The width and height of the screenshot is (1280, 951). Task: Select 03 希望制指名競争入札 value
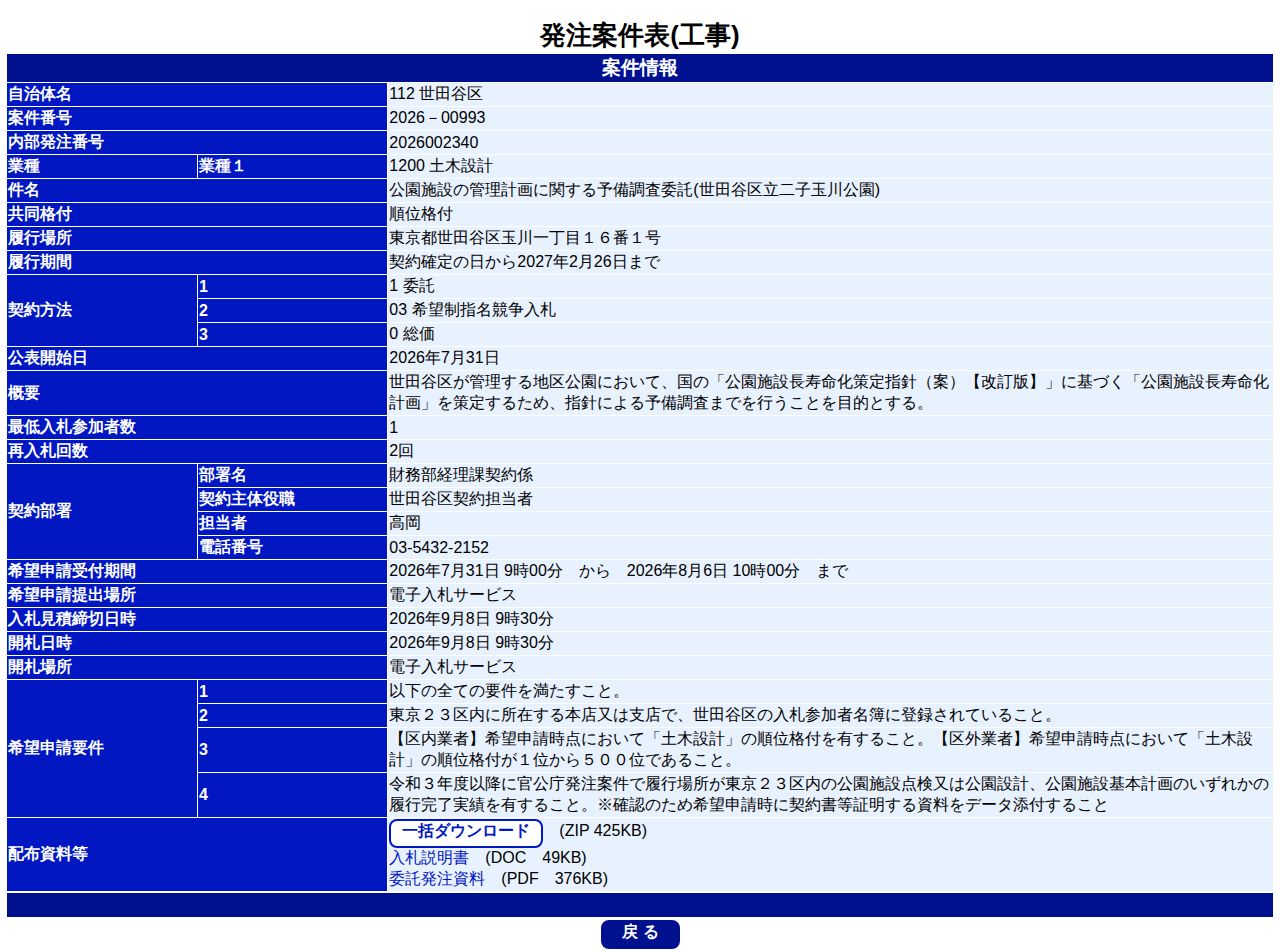tap(472, 310)
